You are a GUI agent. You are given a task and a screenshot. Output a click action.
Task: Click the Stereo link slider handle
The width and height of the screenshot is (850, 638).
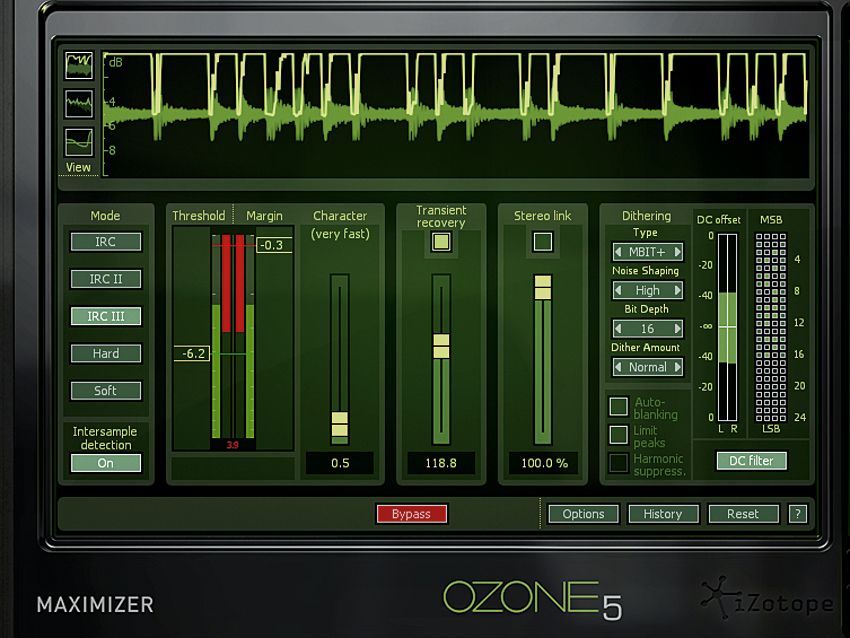pyautogui.click(x=543, y=287)
